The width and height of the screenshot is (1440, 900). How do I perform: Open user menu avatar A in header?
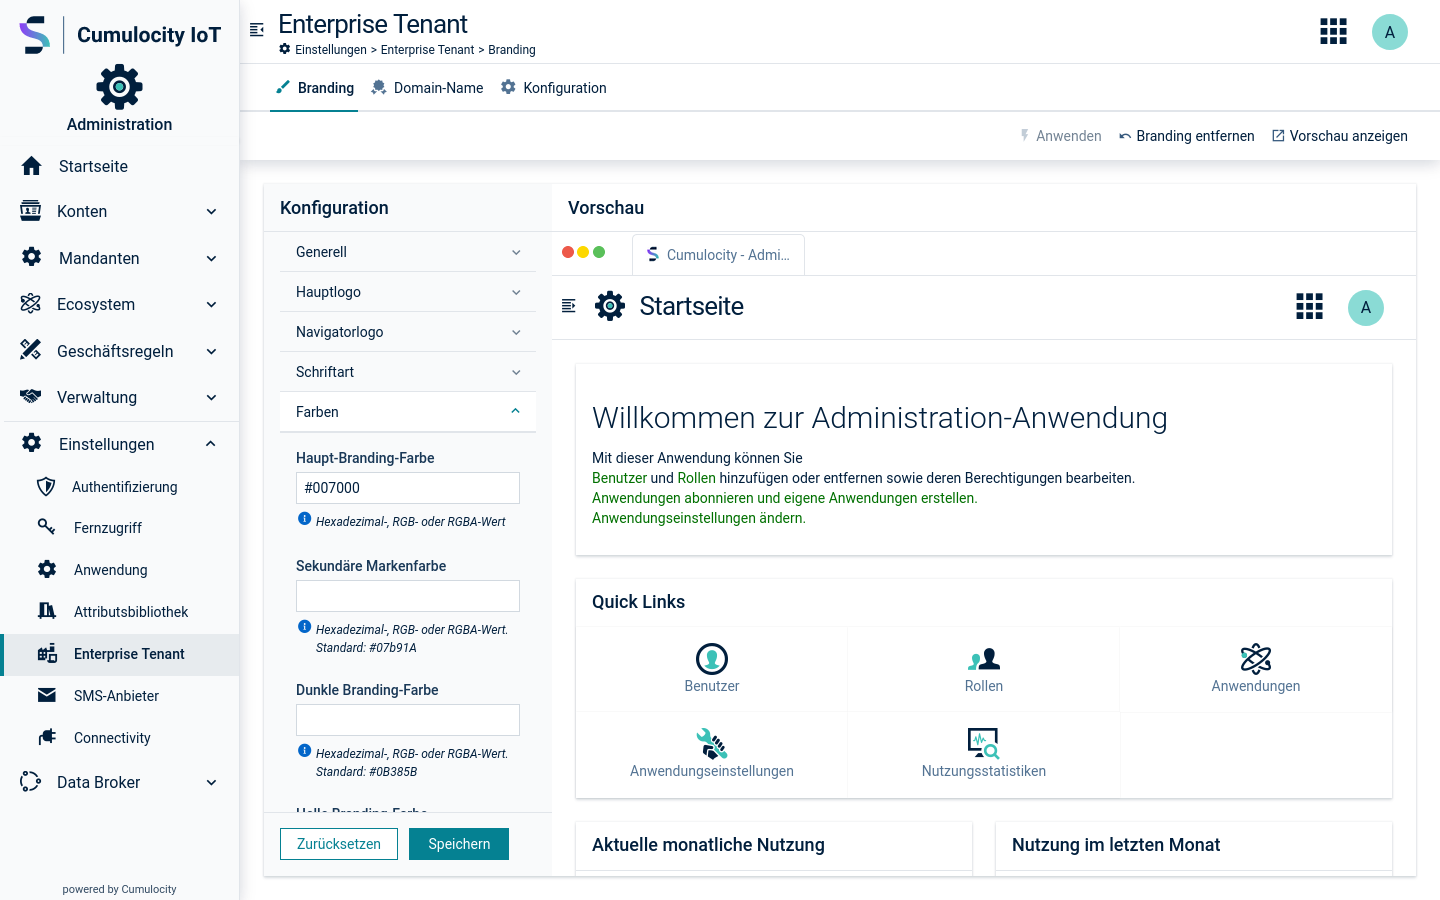(x=1390, y=32)
